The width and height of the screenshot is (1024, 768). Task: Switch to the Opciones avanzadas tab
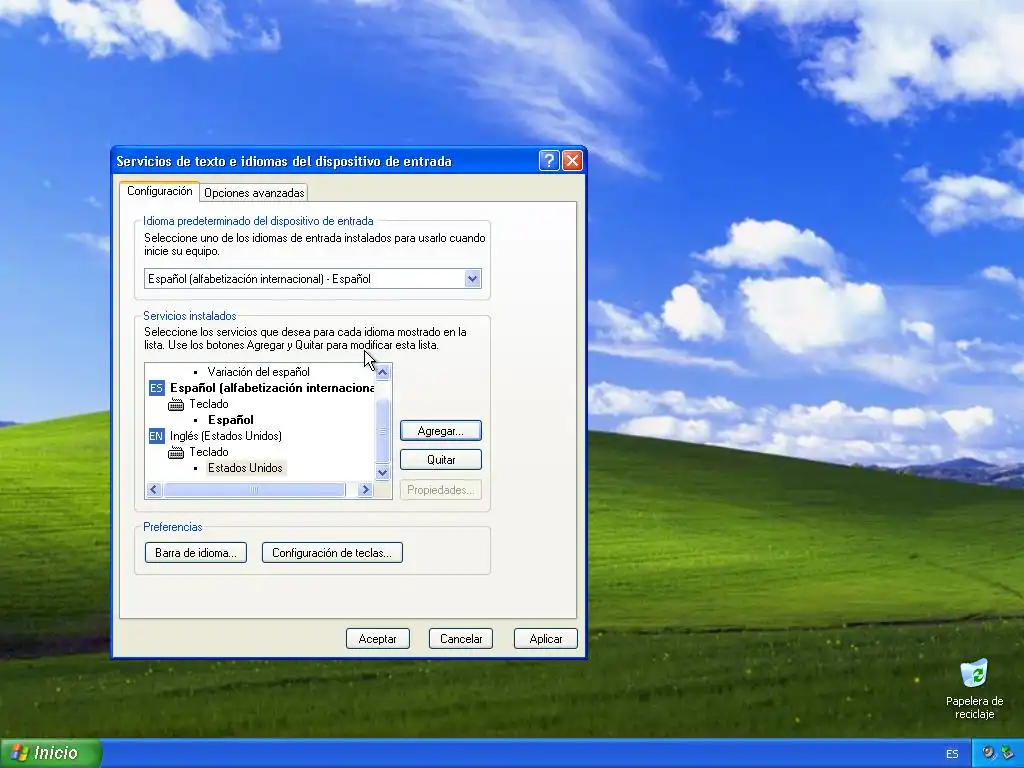(x=254, y=193)
